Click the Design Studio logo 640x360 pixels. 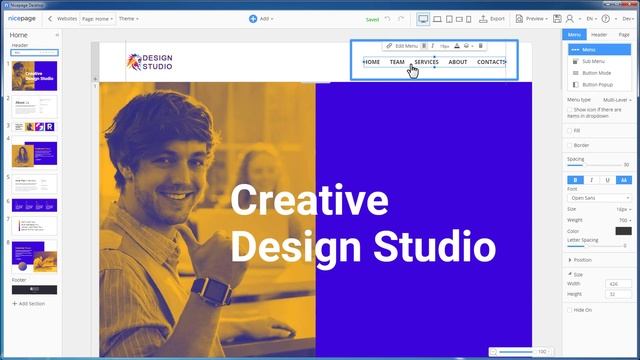click(150, 62)
